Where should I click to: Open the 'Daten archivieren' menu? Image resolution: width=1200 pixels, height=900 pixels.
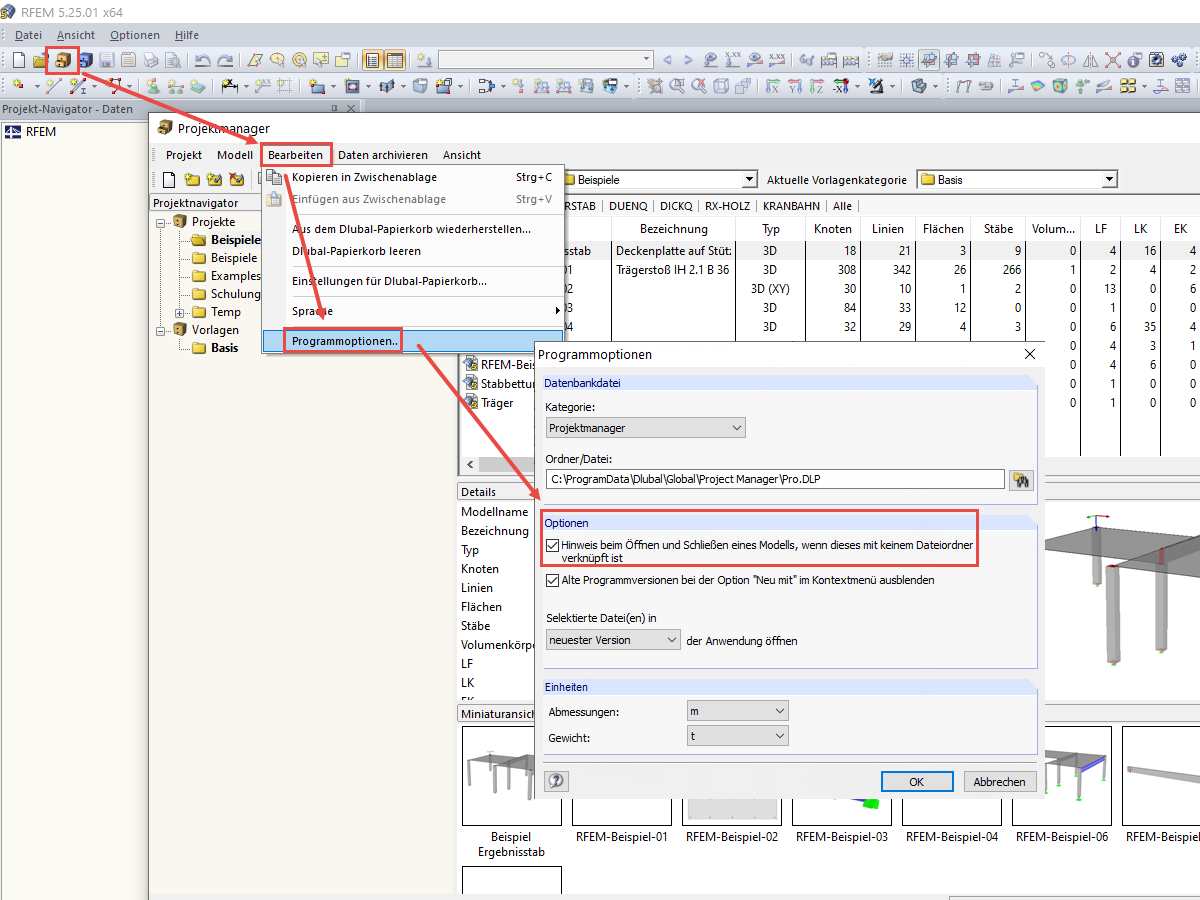383,155
